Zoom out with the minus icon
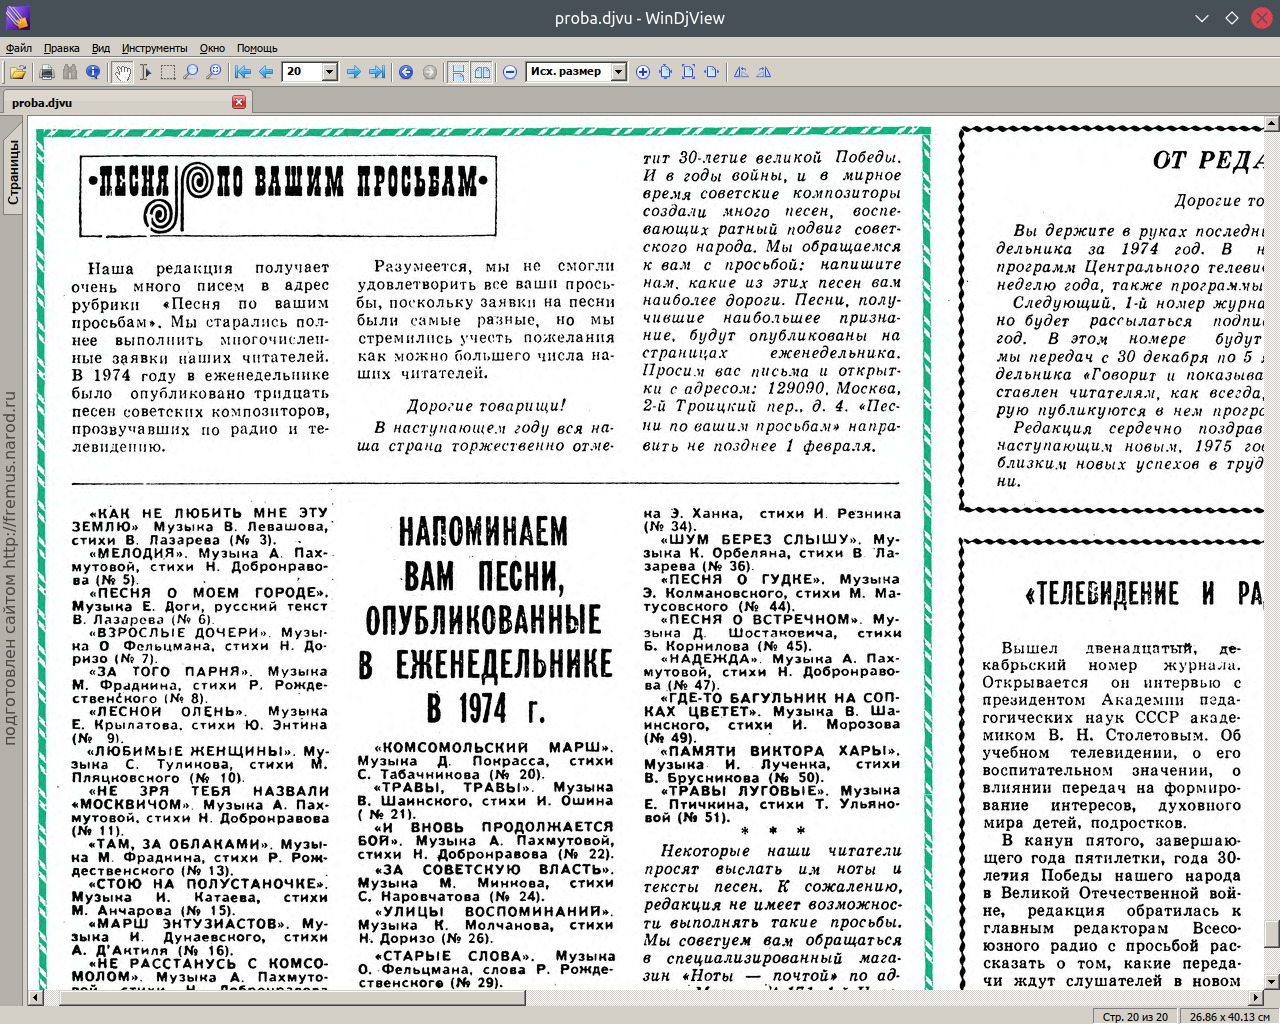The image size is (1280, 1024). (x=510, y=72)
